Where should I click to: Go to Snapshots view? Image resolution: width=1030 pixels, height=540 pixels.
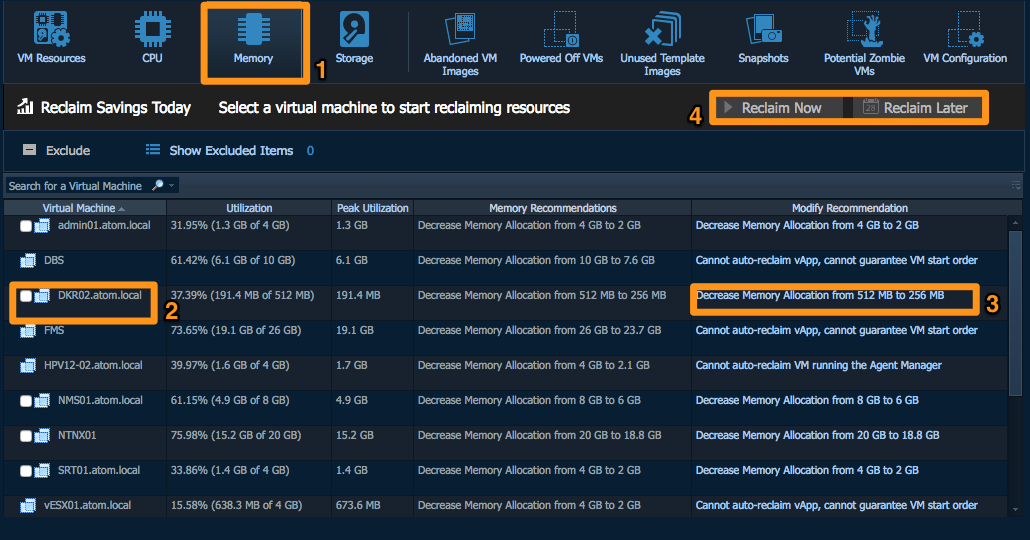[763, 40]
